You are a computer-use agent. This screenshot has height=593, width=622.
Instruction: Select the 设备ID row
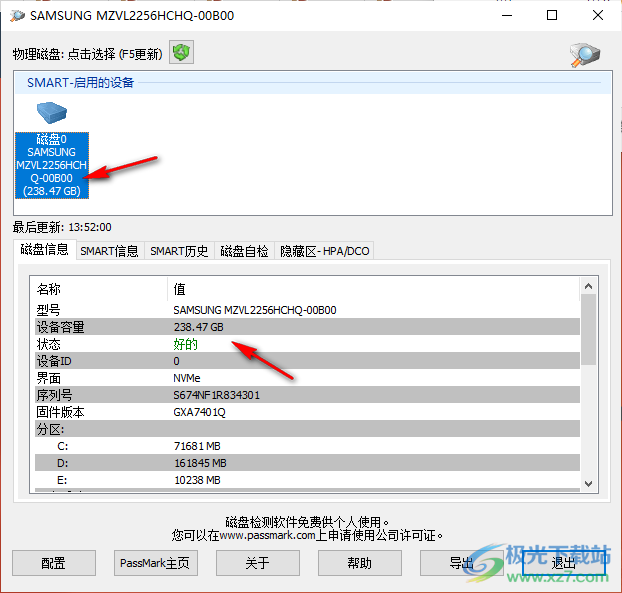tap(307, 361)
